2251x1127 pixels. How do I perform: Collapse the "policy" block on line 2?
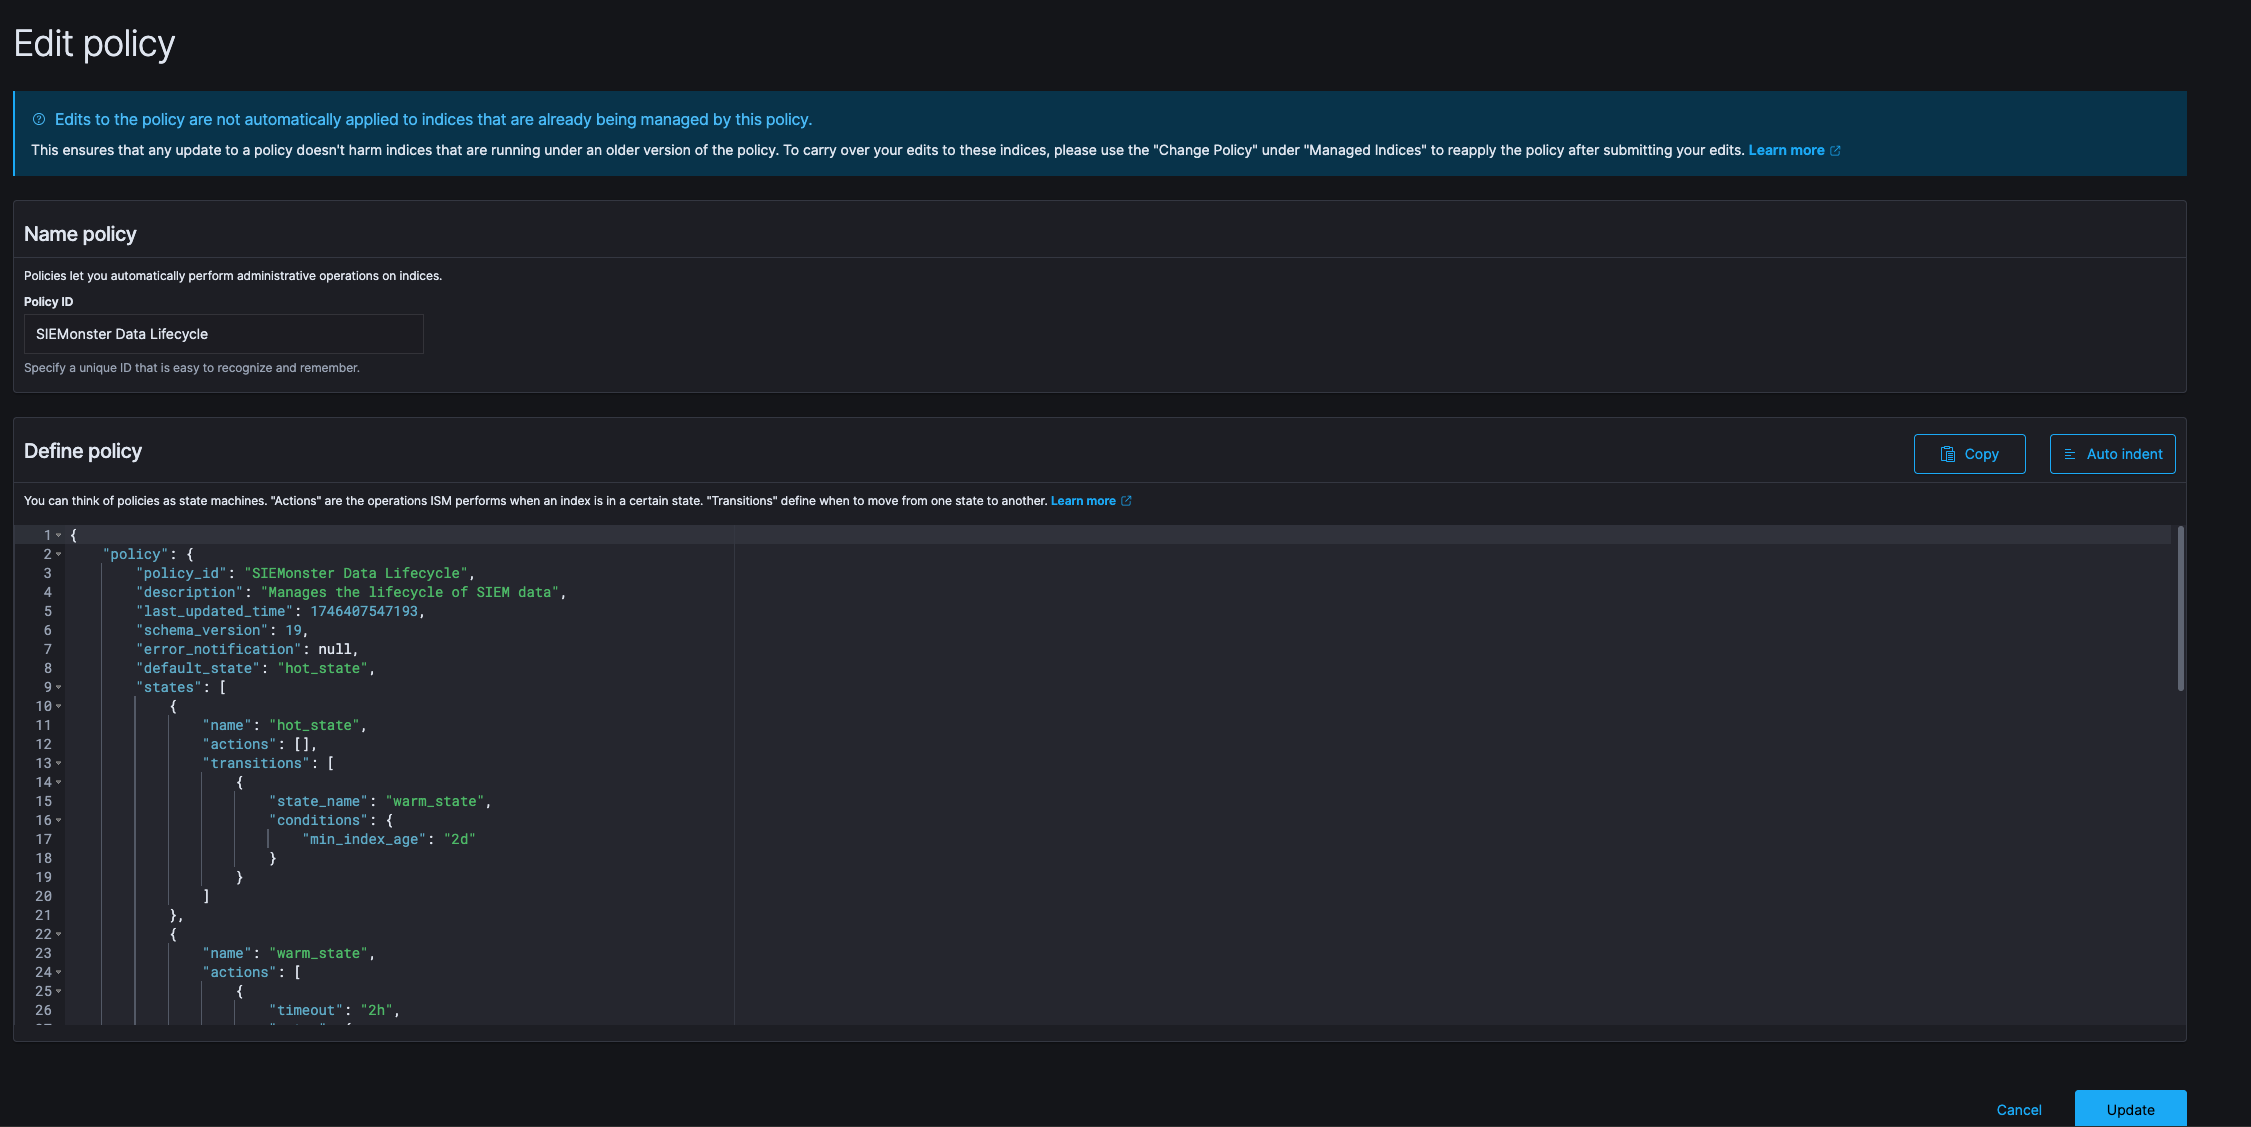coord(59,554)
